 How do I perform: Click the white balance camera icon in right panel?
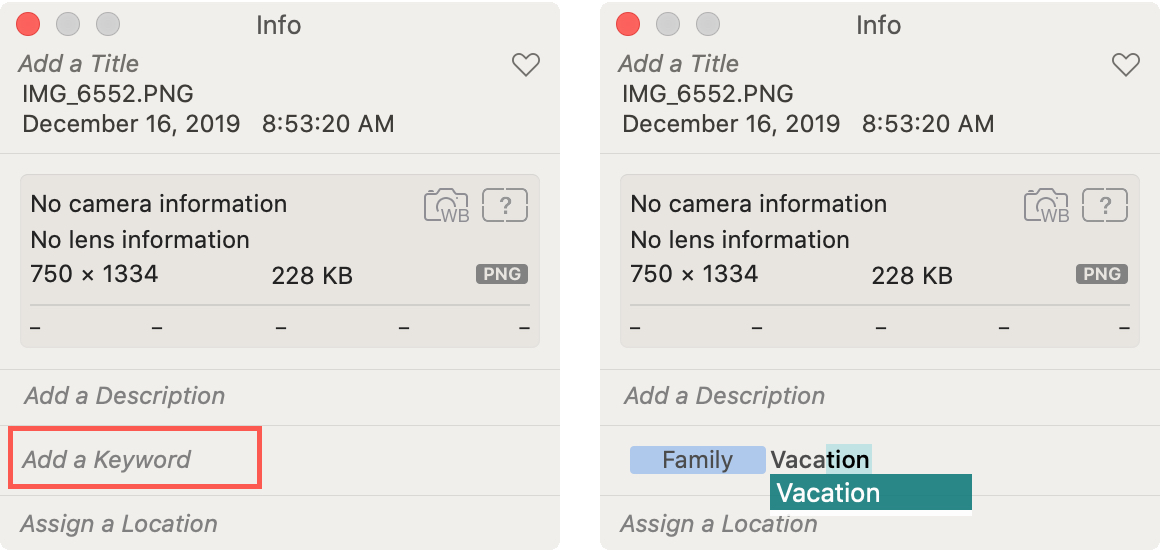[x=1046, y=205]
